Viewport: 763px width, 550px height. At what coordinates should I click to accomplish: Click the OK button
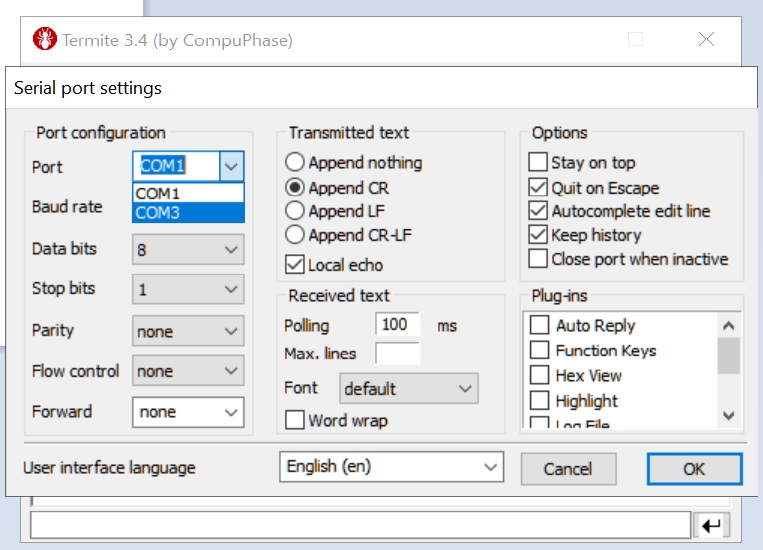point(694,468)
